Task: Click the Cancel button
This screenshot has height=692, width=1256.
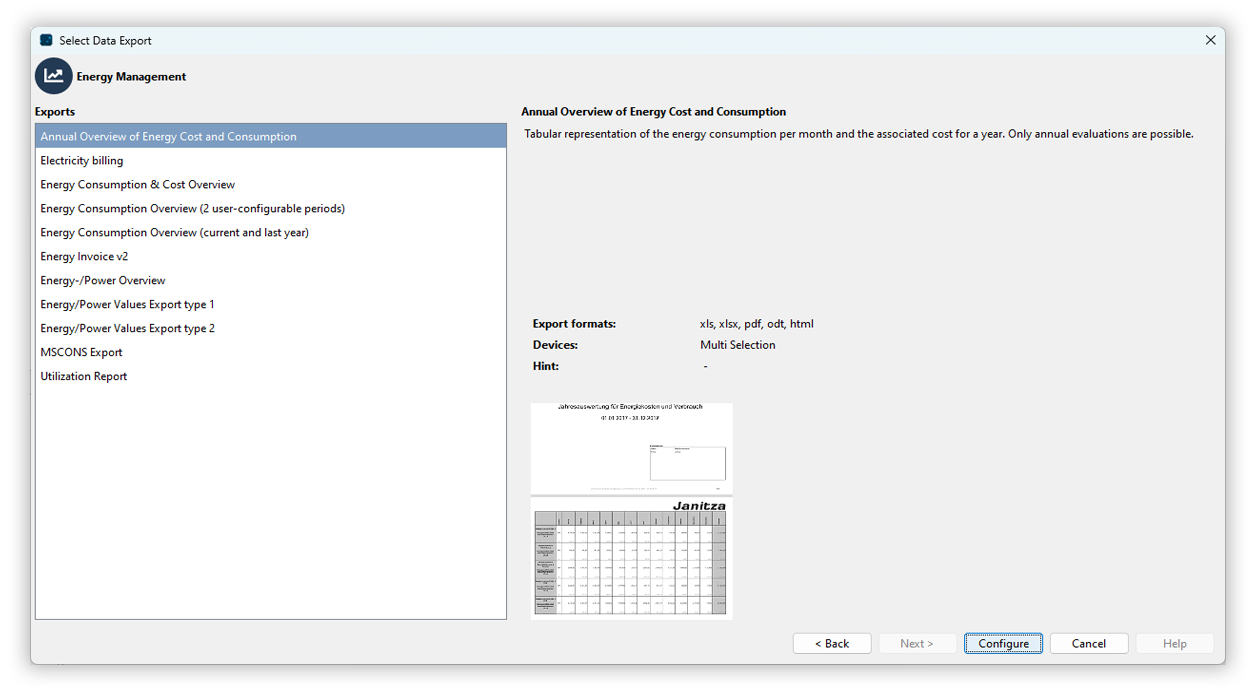Action: (1089, 643)
